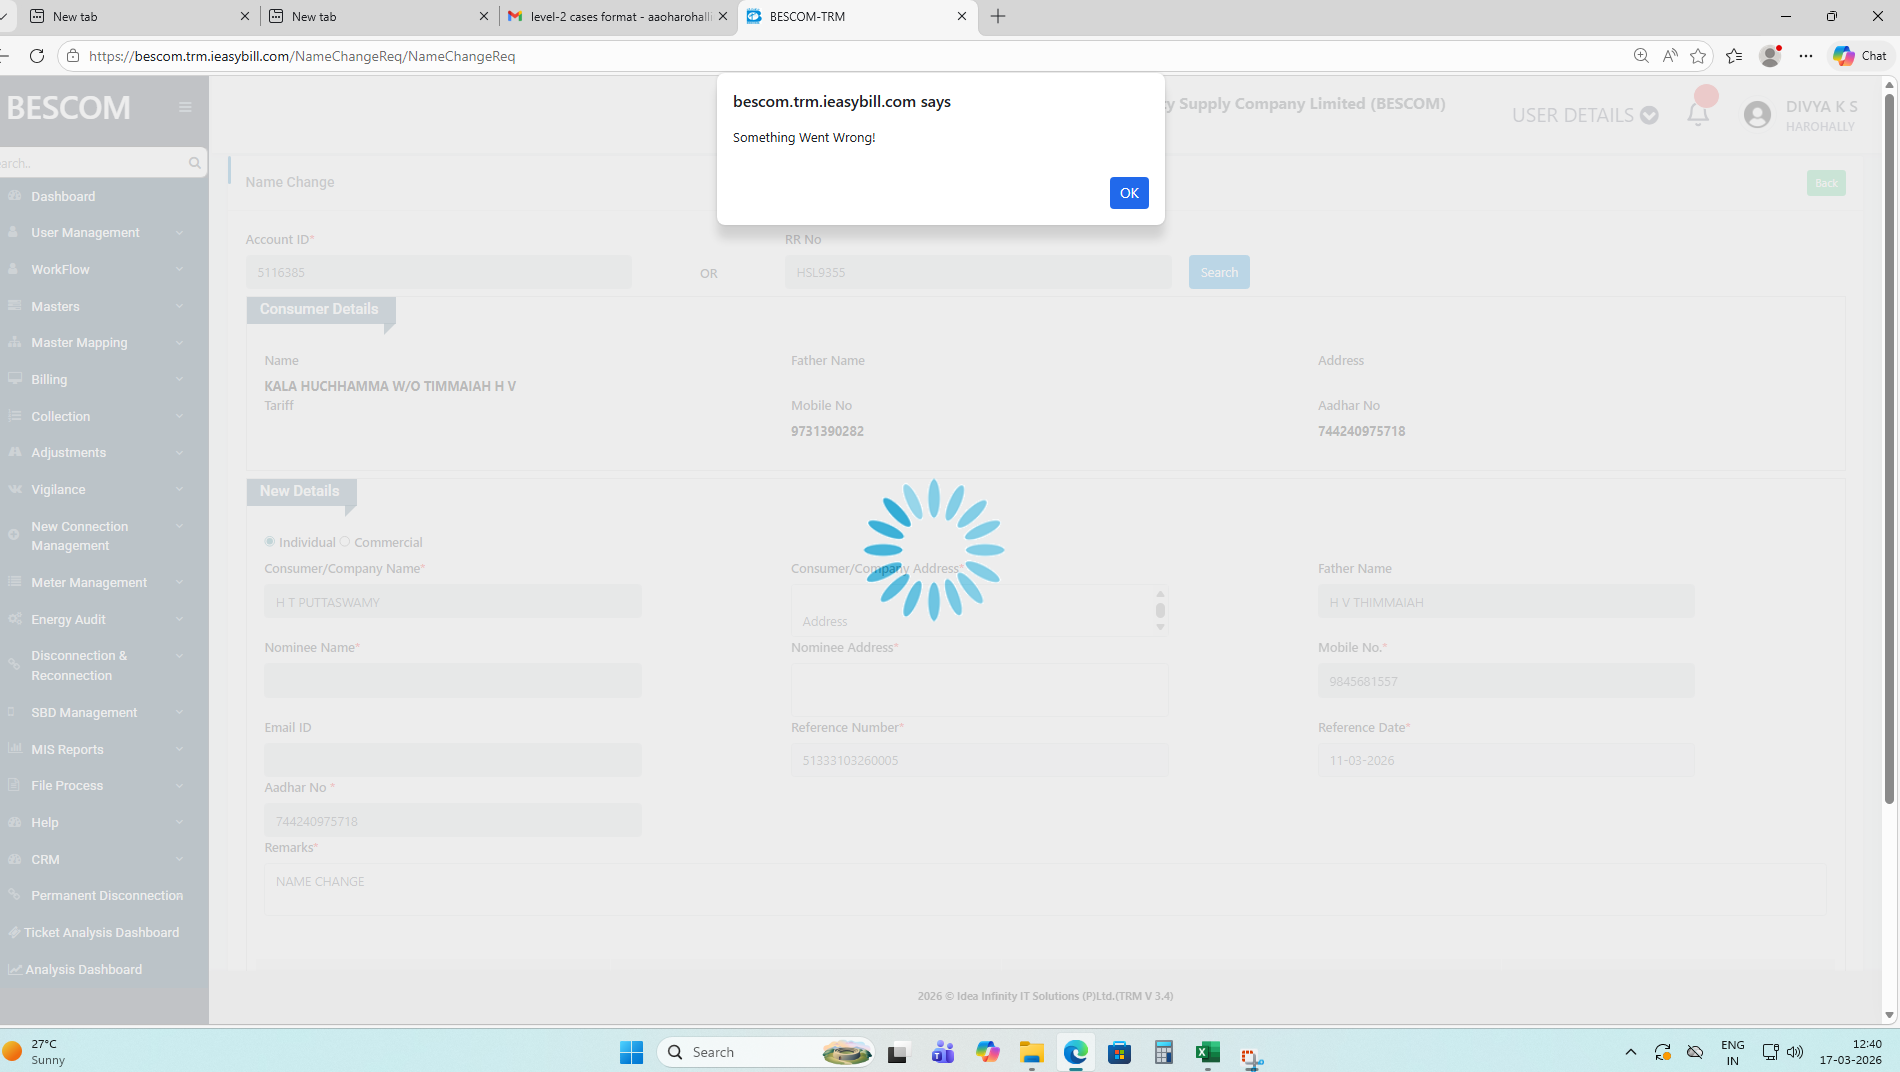Open MIS Reports in sidebar
The width and height of the screenshot is (1900, 1072).
(95, 749)
